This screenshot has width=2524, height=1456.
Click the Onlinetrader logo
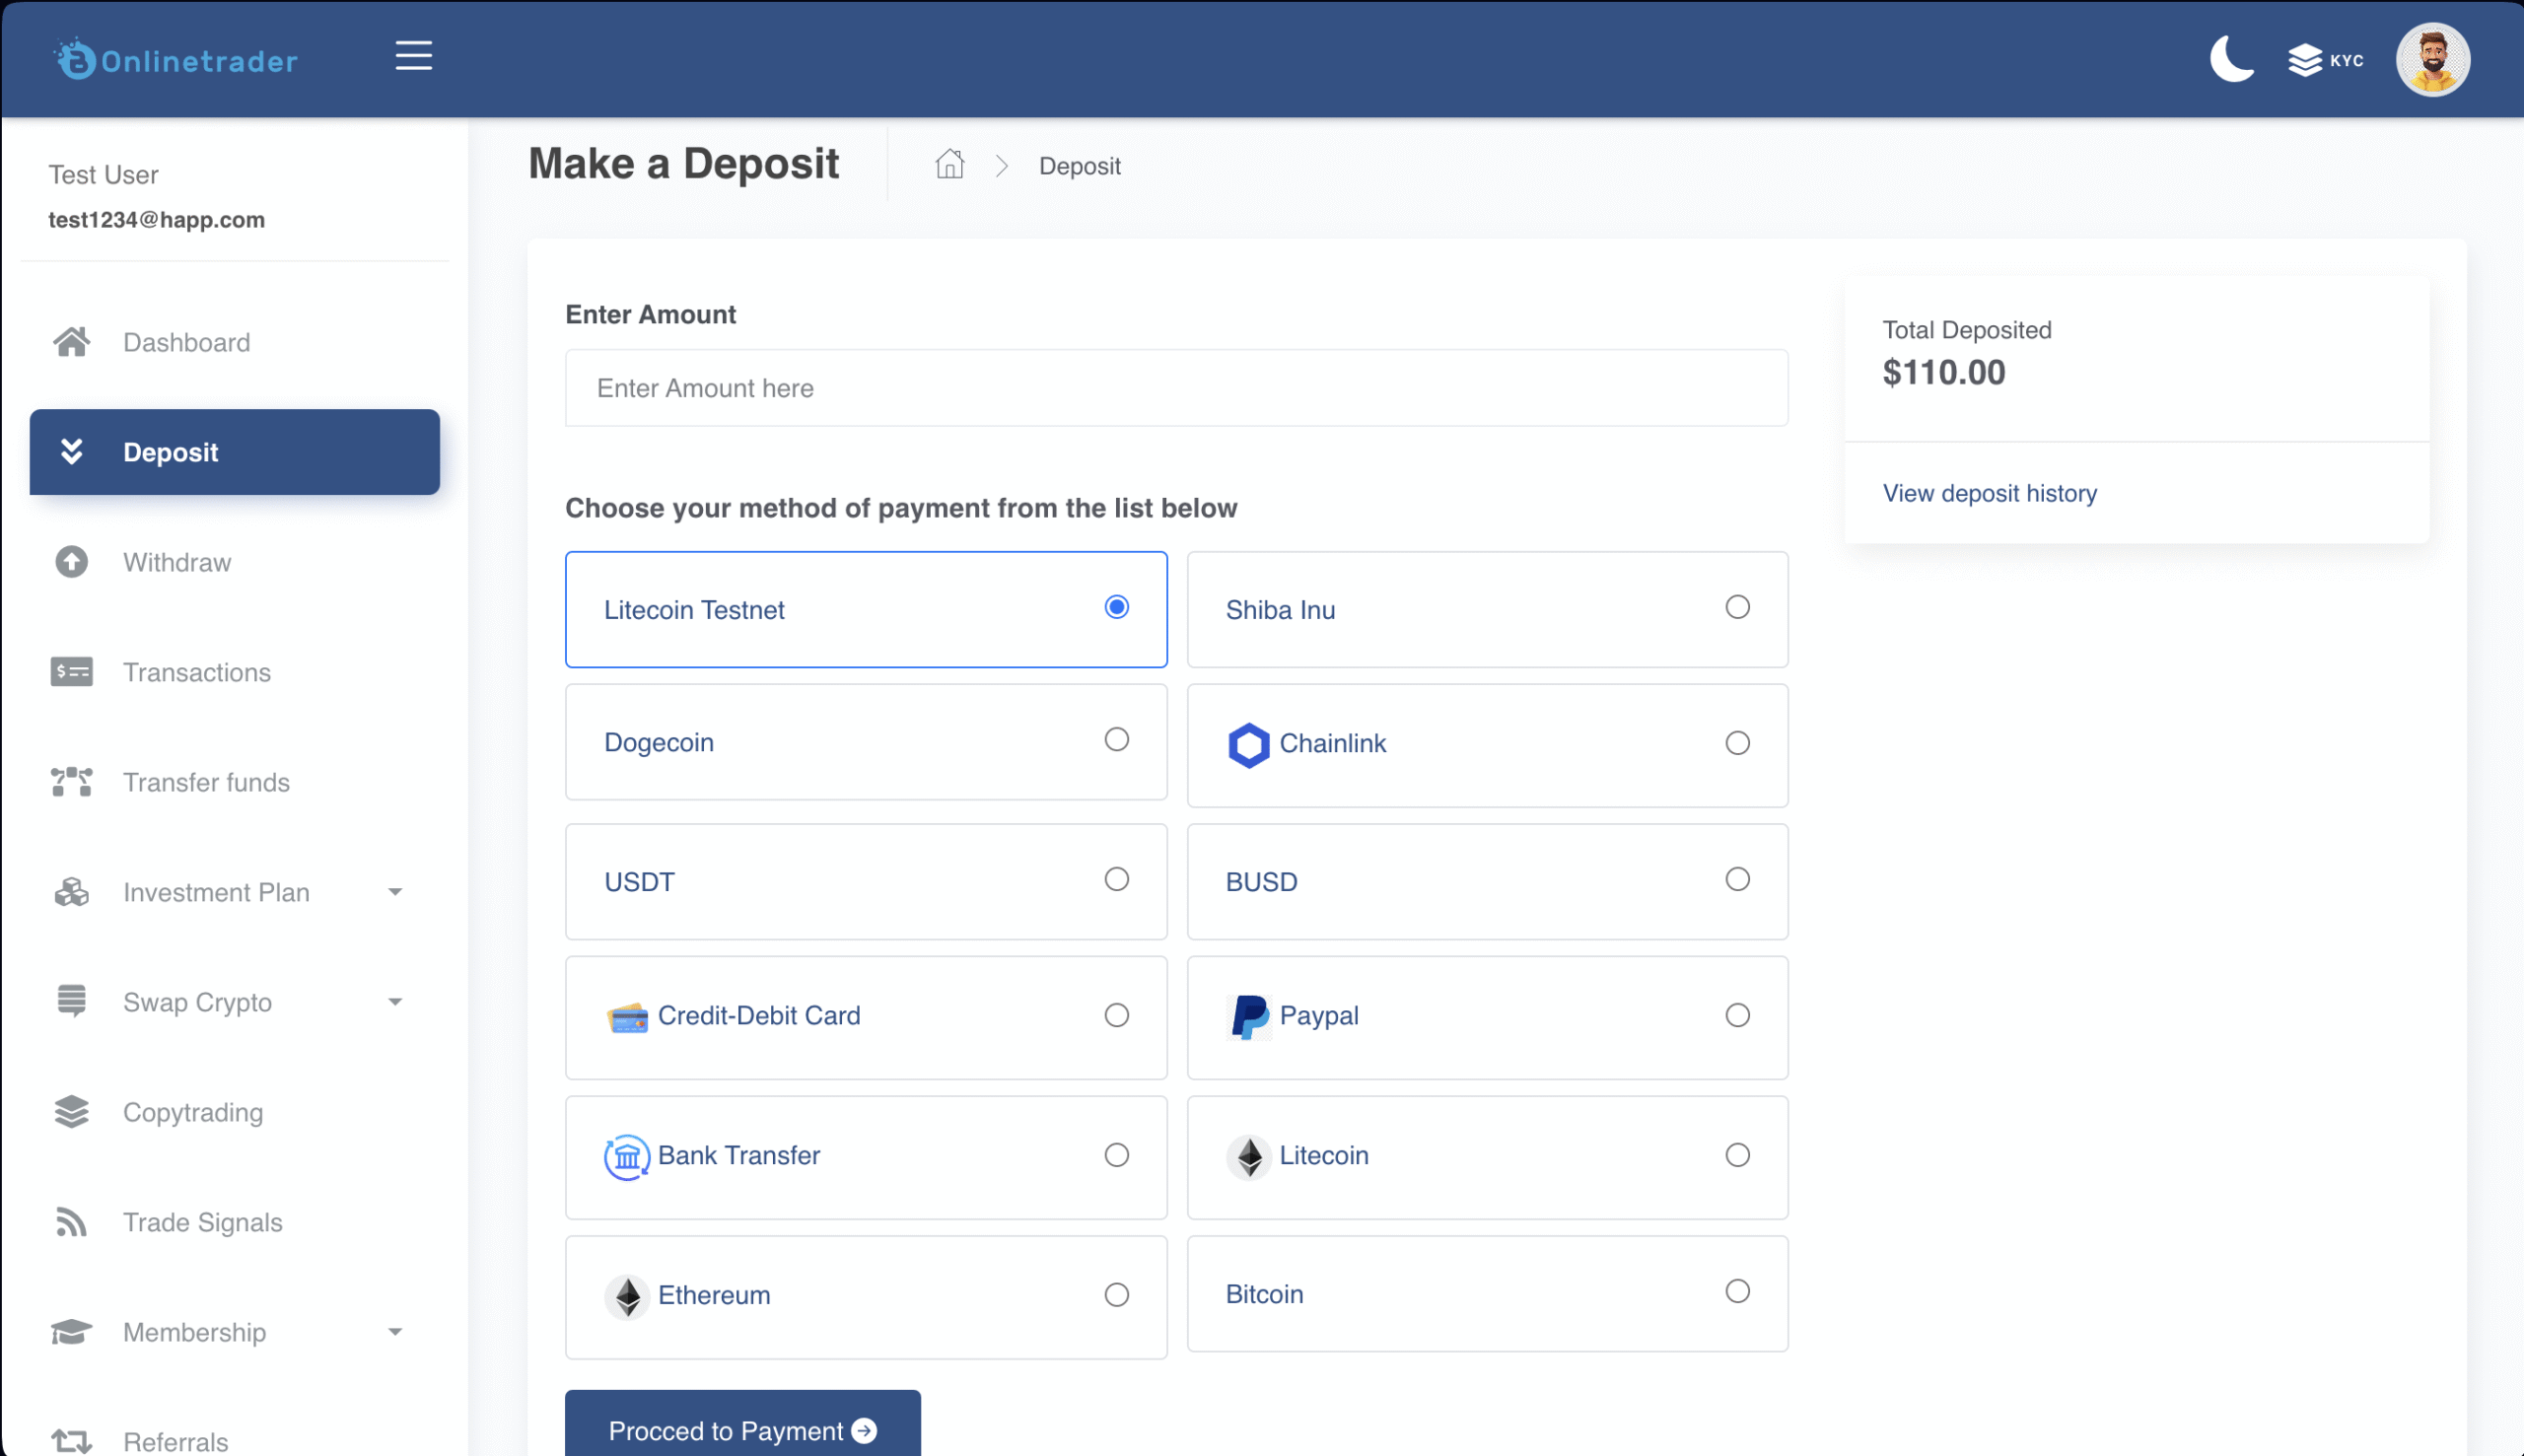pyautogui.click(x=176, y=60)
